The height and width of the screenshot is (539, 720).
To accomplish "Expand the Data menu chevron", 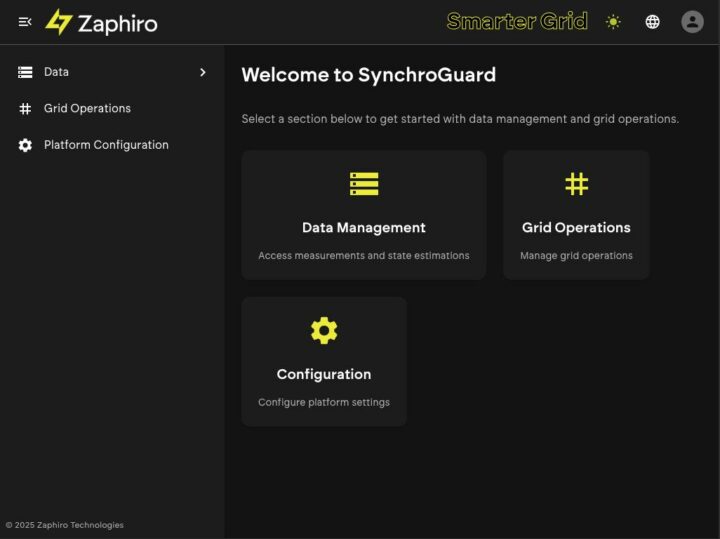I will point(203,72).
